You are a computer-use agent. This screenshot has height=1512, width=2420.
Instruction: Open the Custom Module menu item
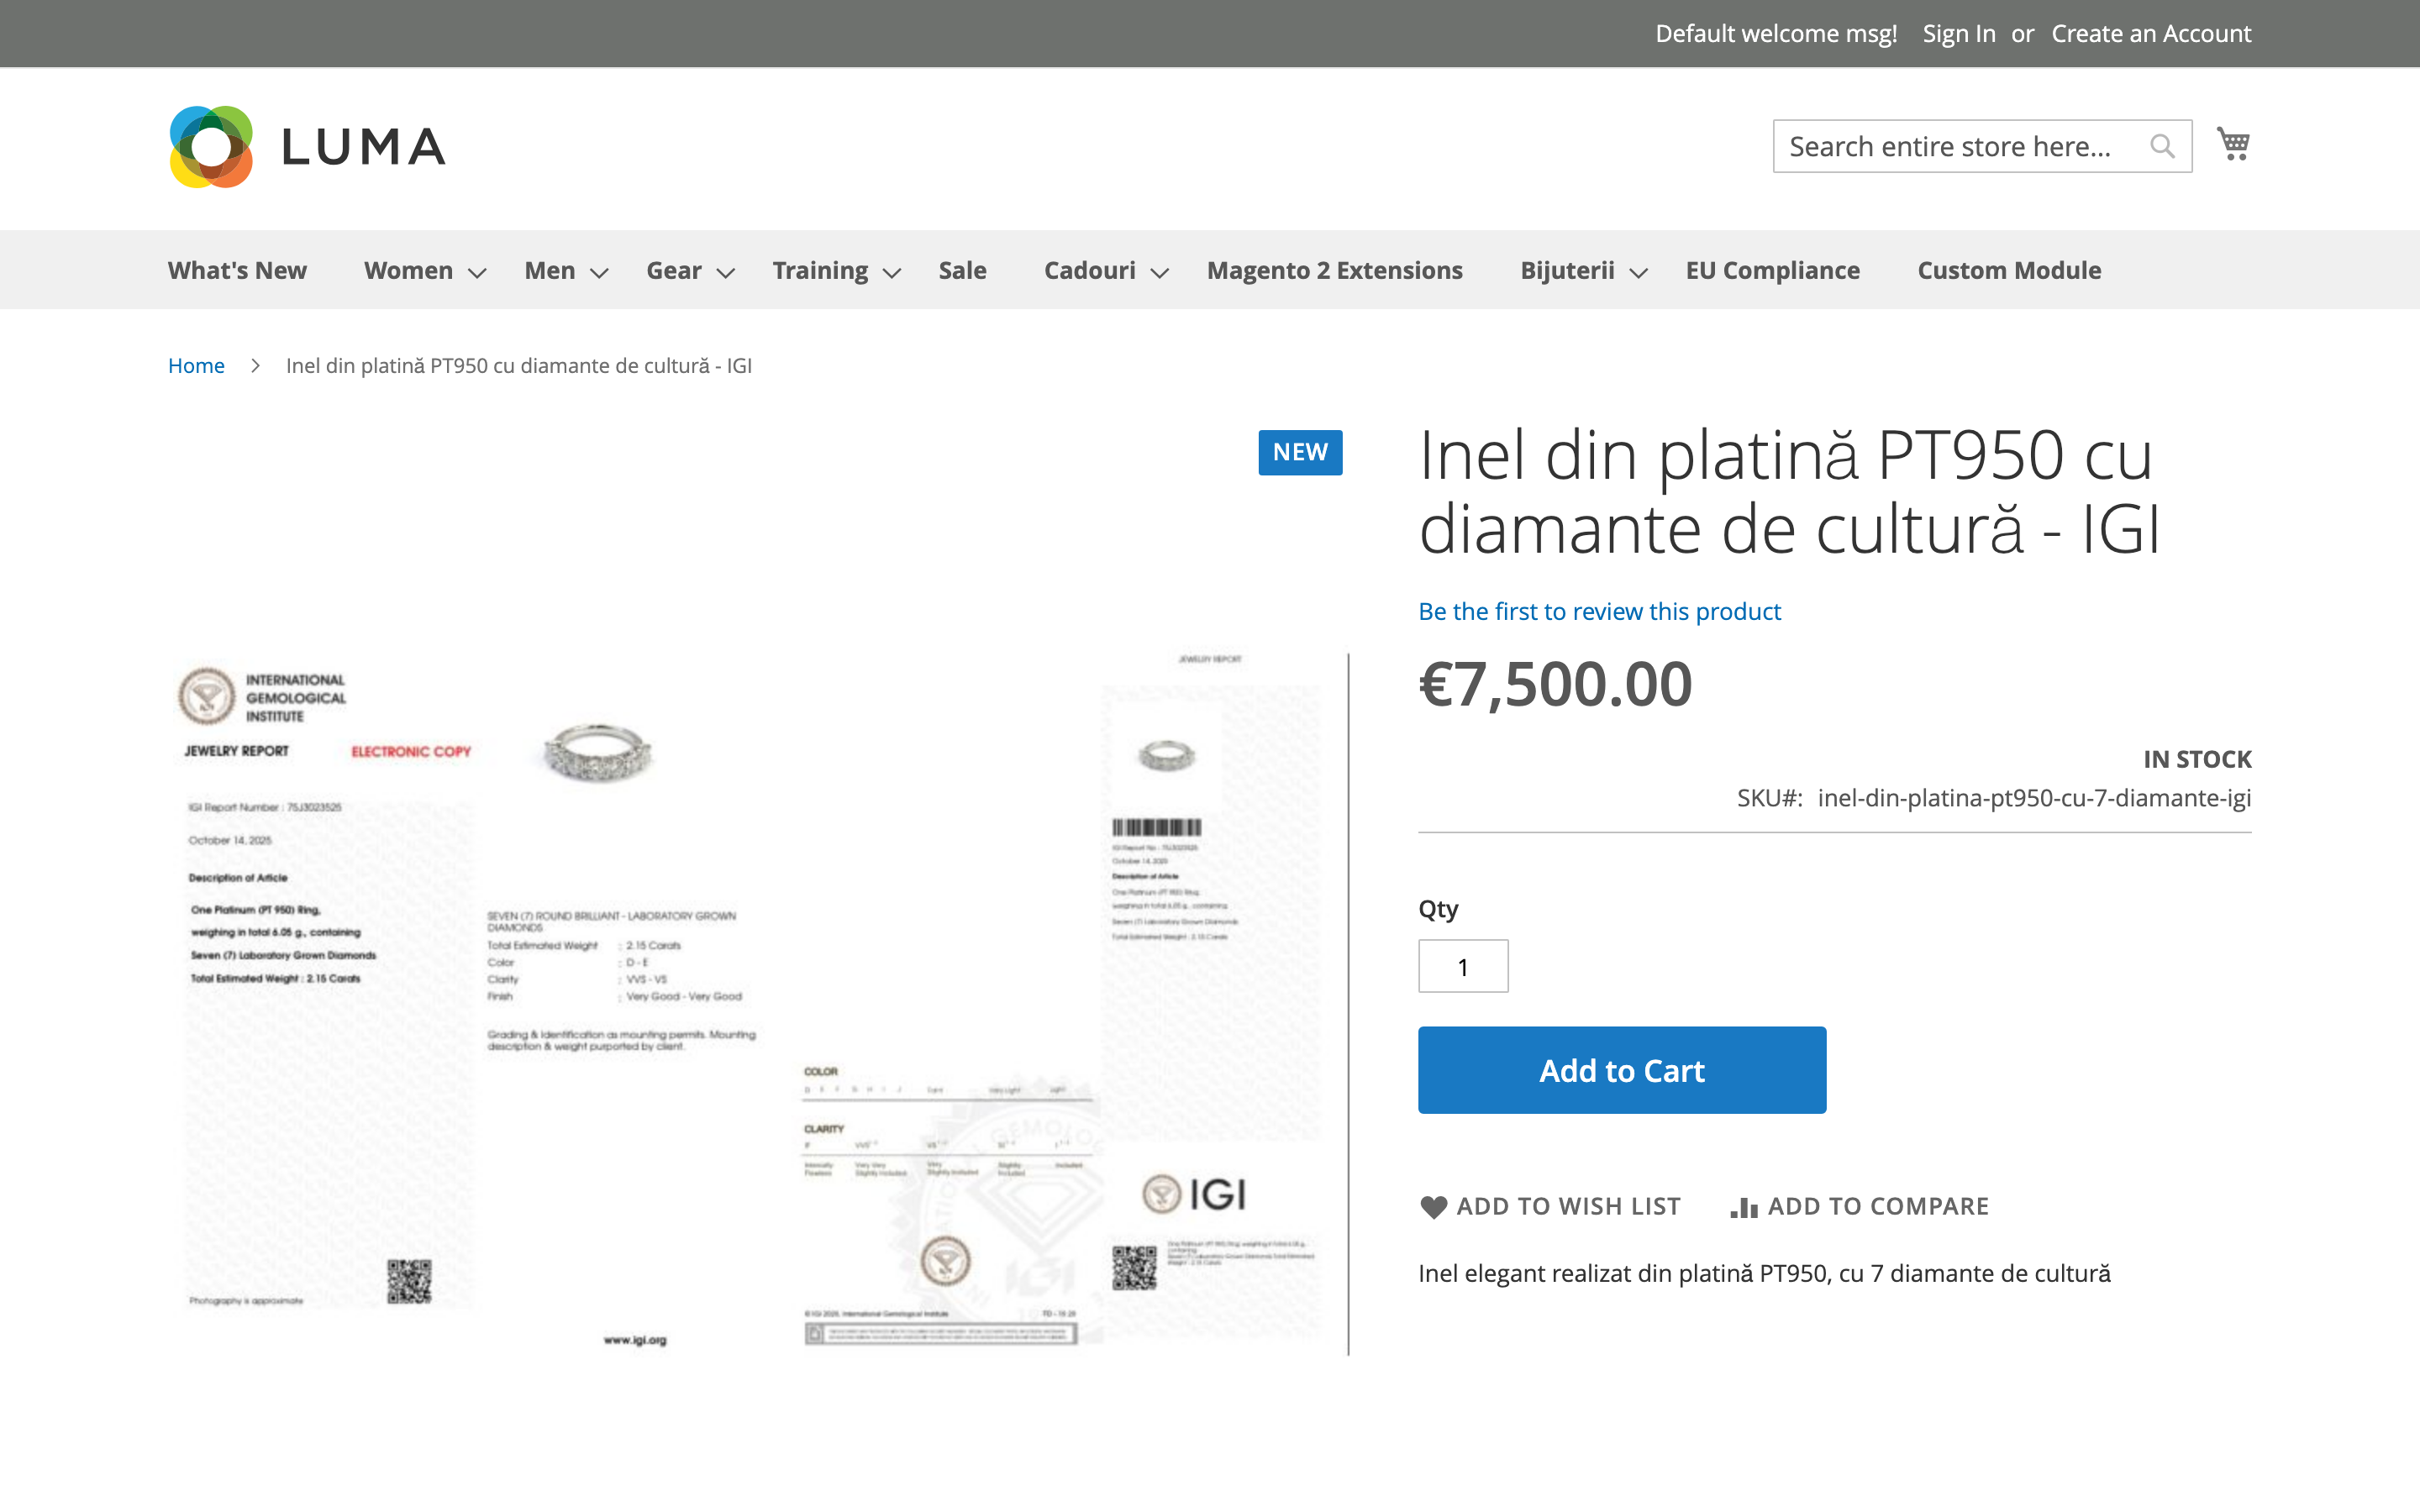[x=2009, y=270]
